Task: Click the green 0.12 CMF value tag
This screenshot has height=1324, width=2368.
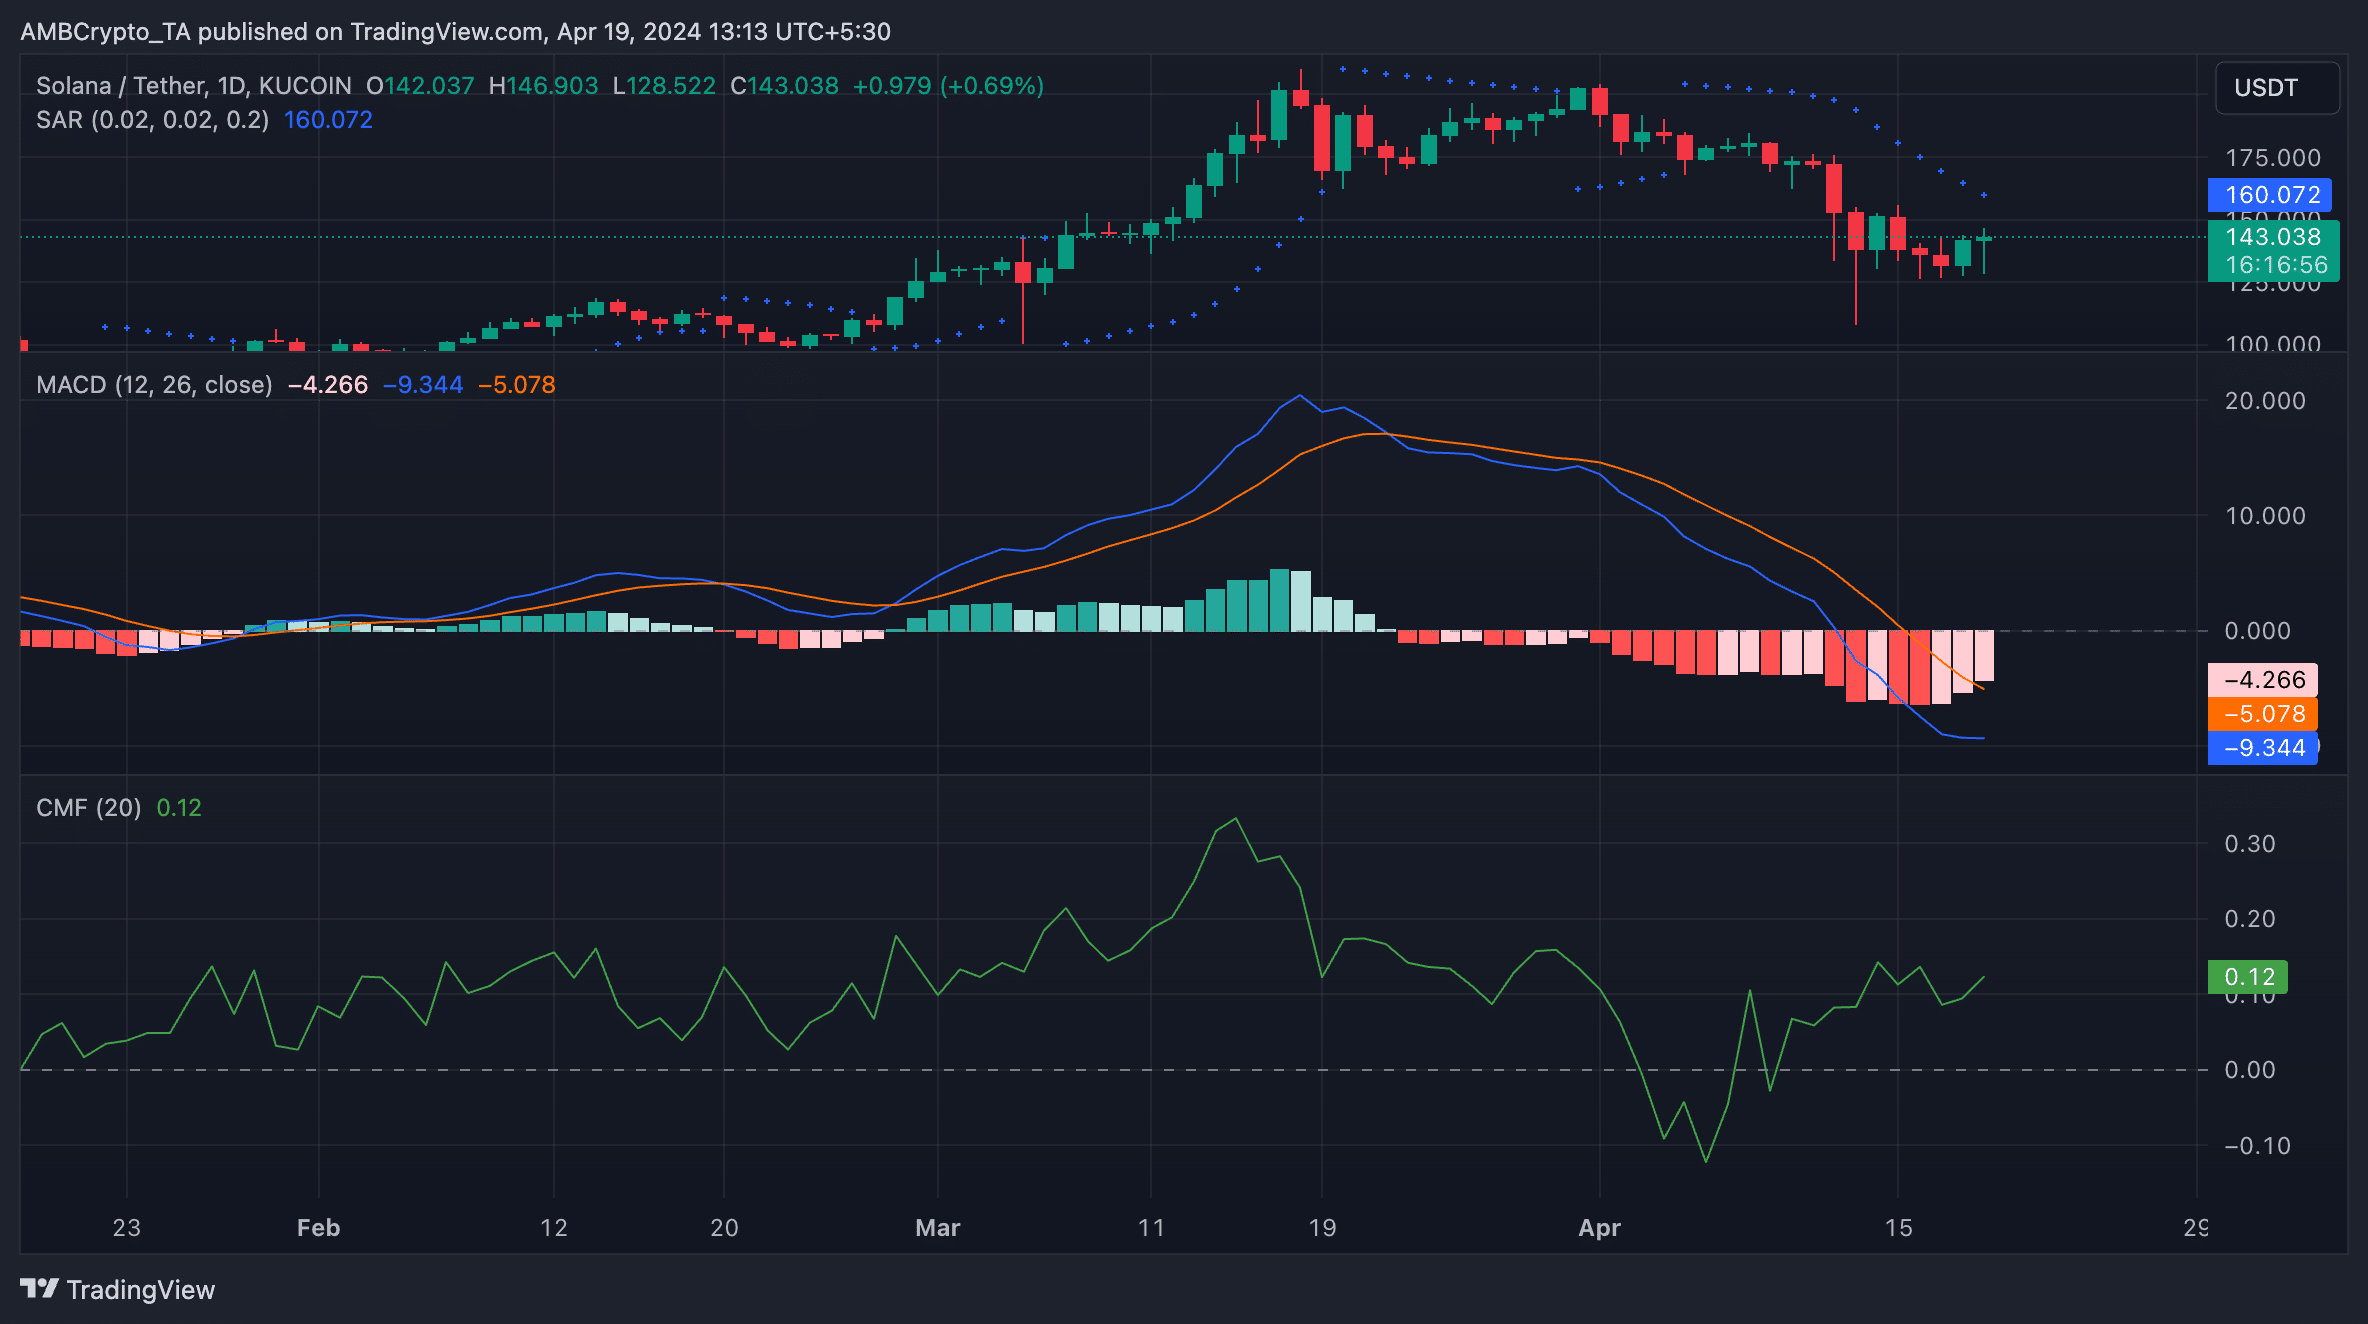Action: coord(2248,977)
